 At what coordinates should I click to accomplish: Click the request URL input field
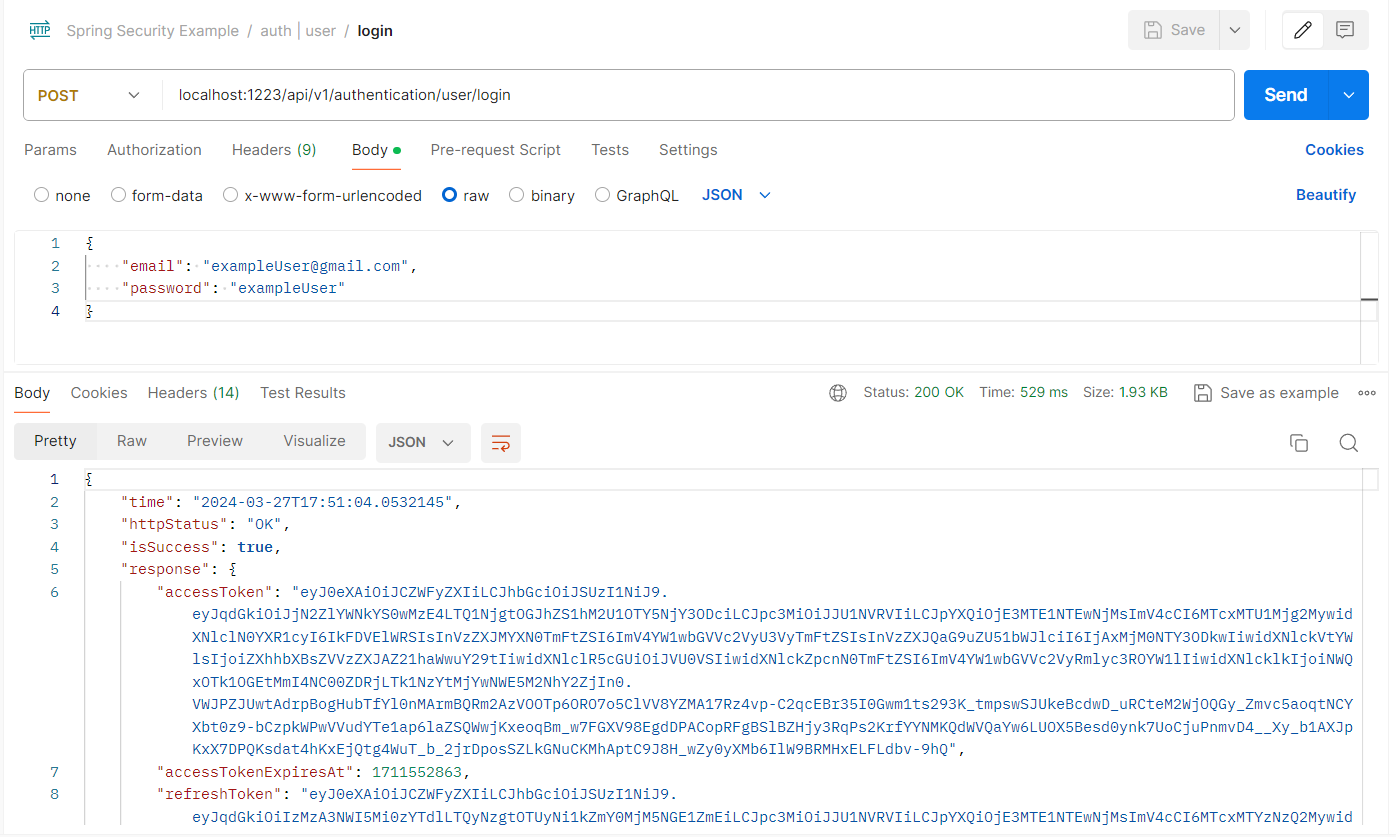click(699, 95)
